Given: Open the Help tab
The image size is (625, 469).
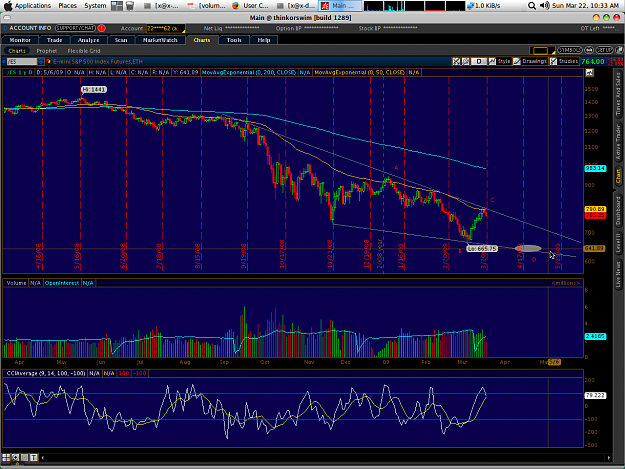Looking at the screenshot, I should pos(263,40).
